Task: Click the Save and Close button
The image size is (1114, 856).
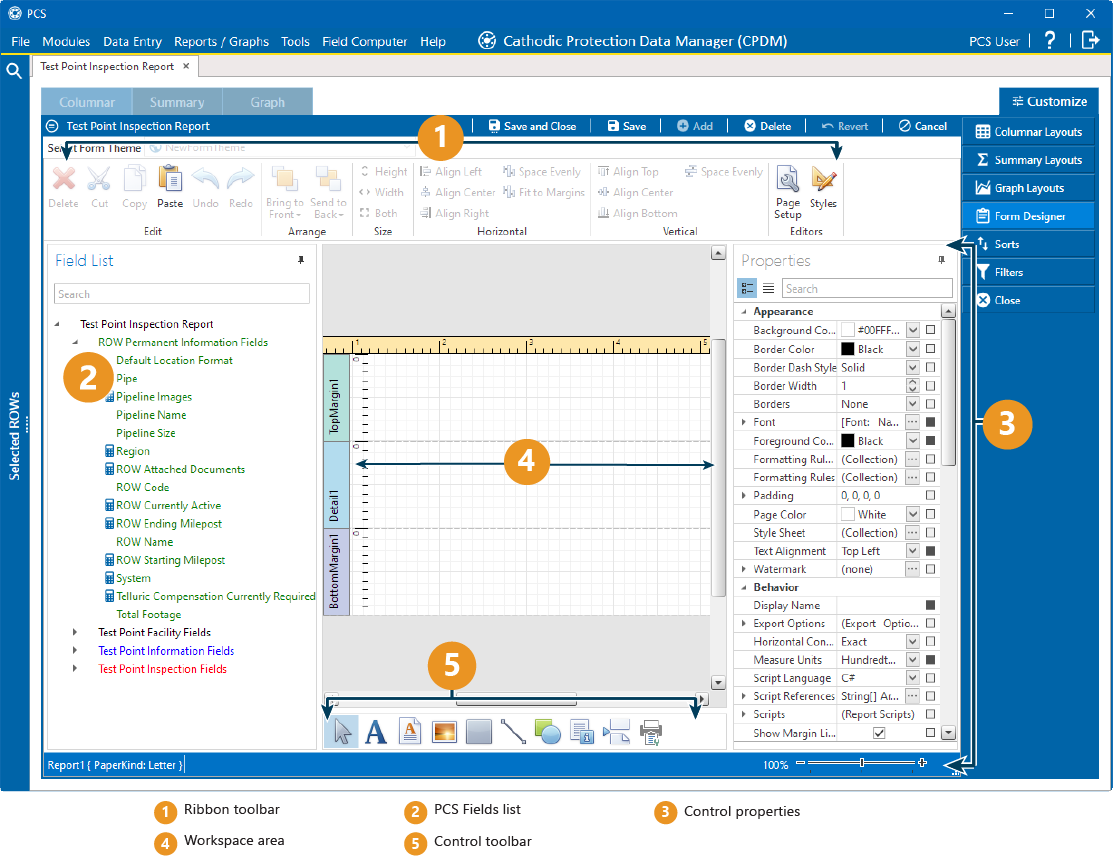Action: [531, 126]
